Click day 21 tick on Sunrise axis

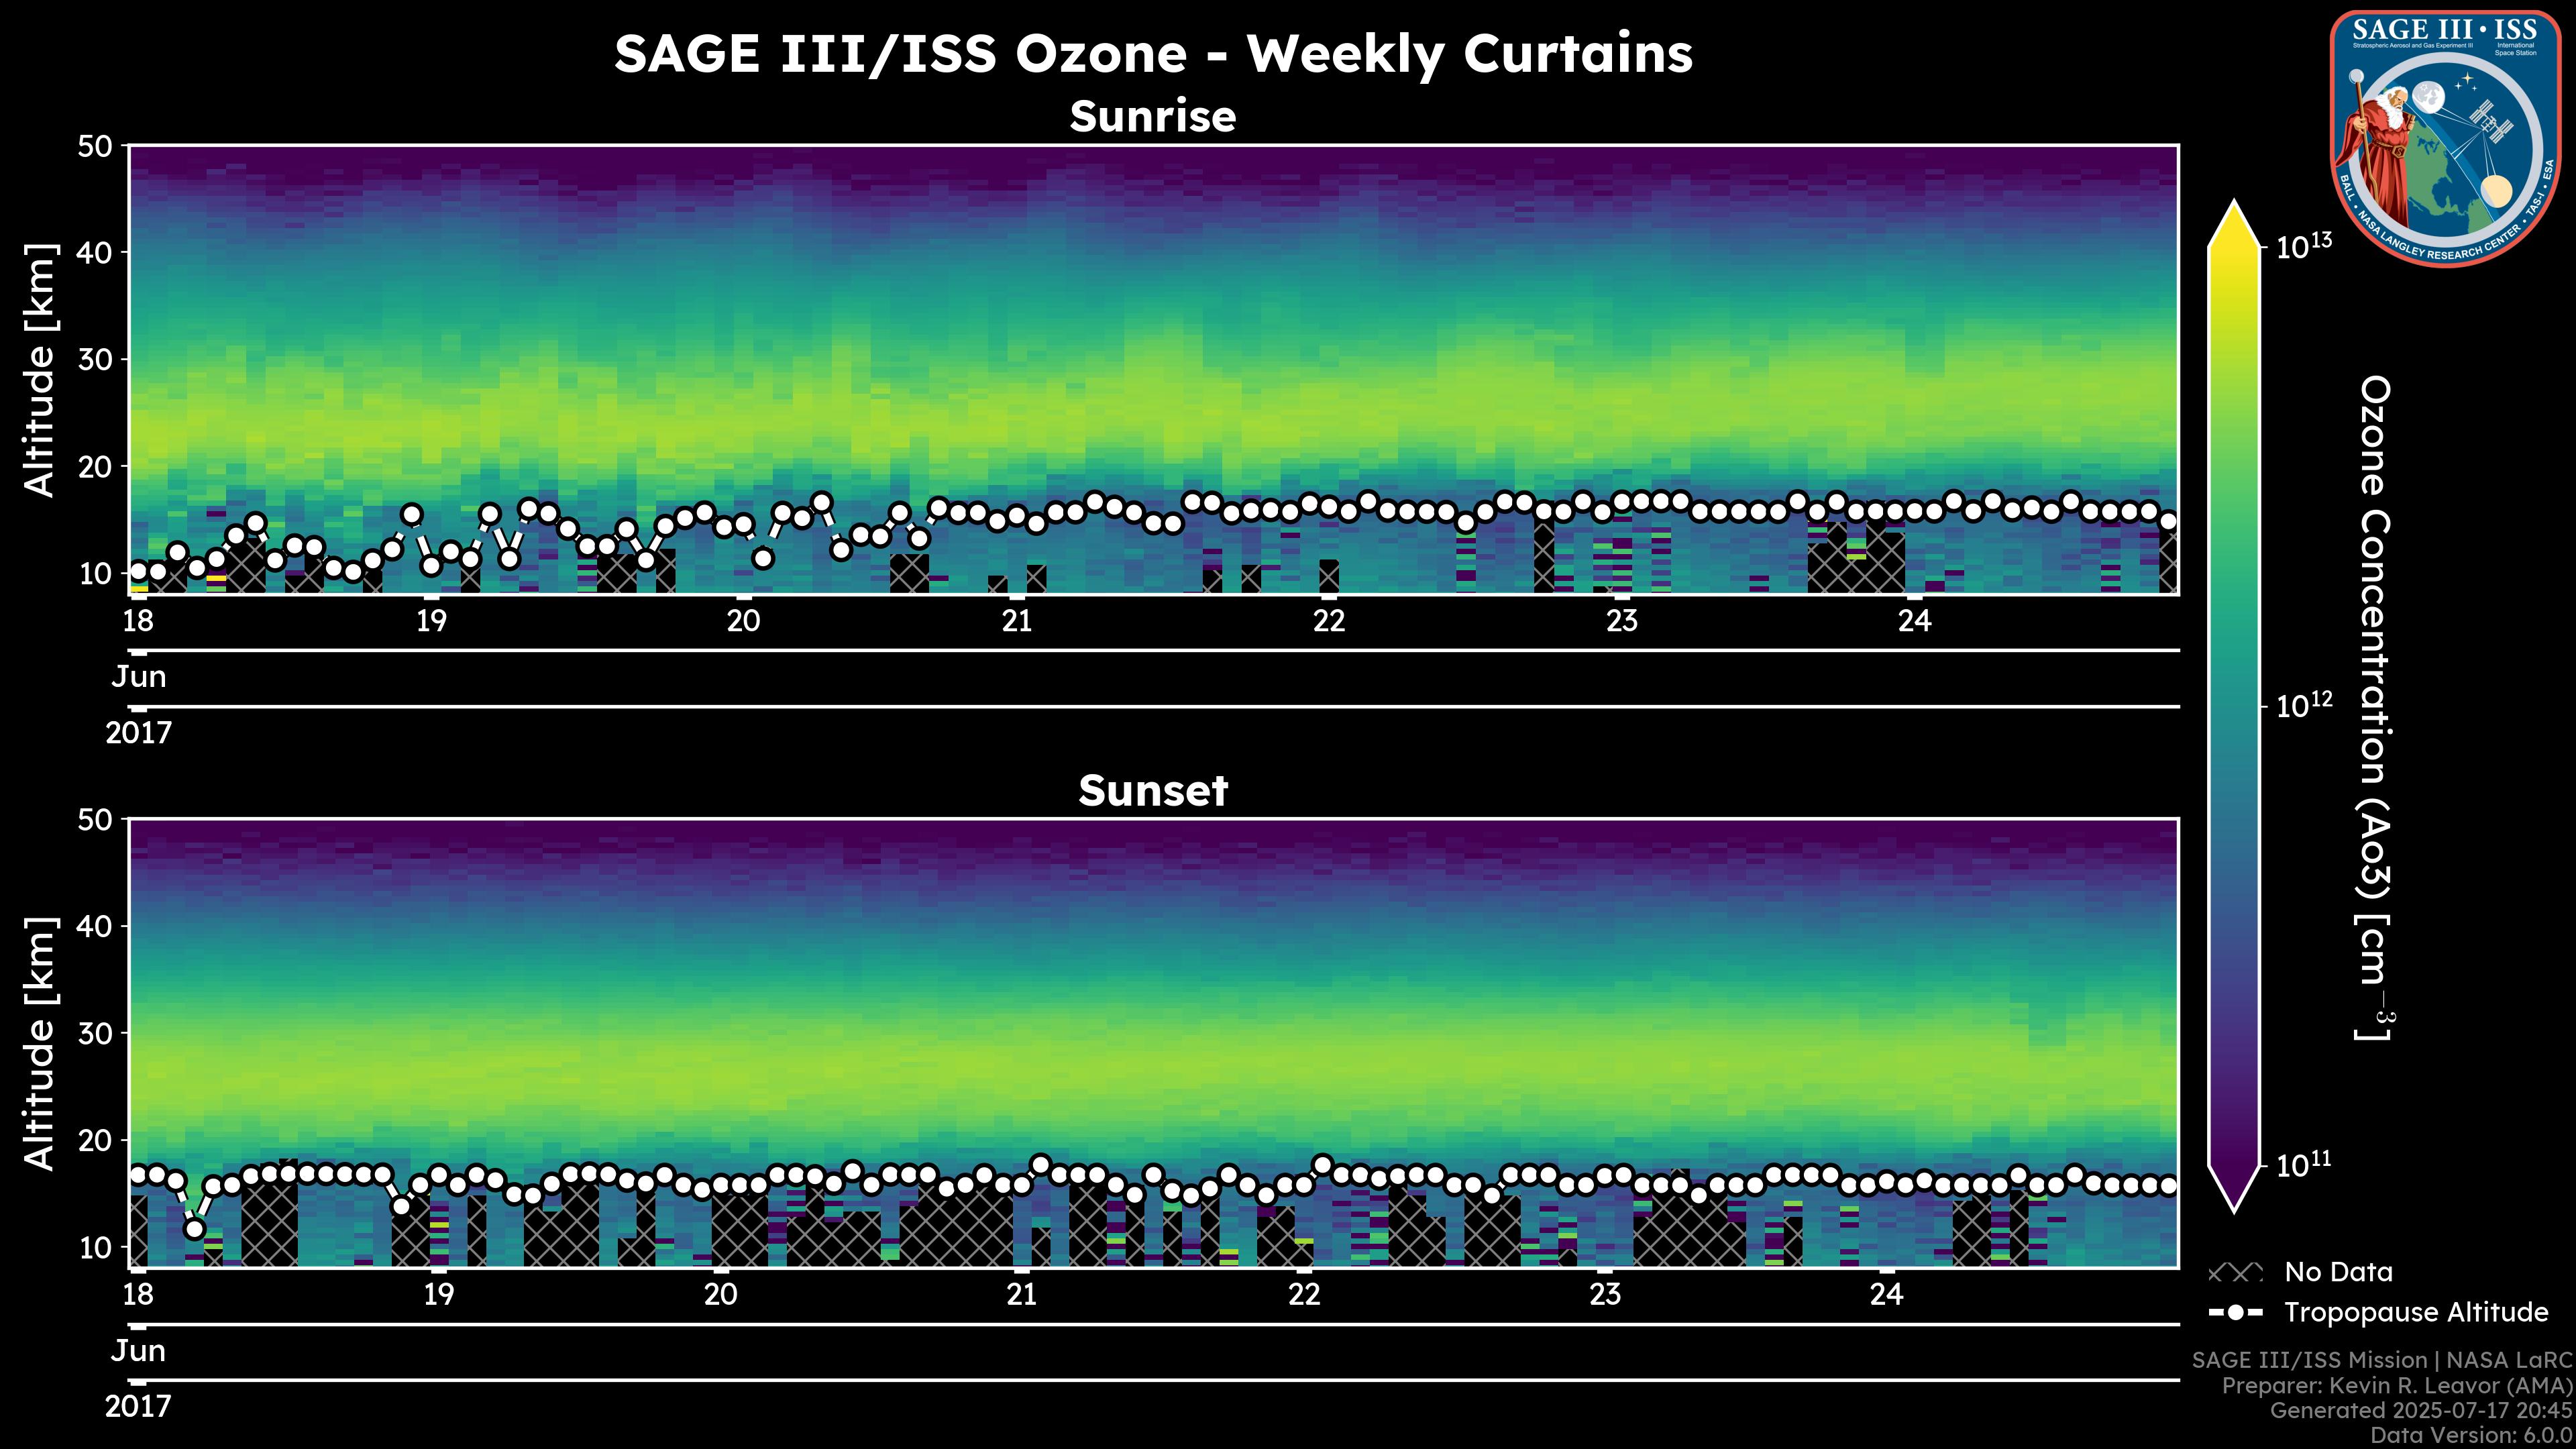pyautogui.click(x=1017, y=621)
